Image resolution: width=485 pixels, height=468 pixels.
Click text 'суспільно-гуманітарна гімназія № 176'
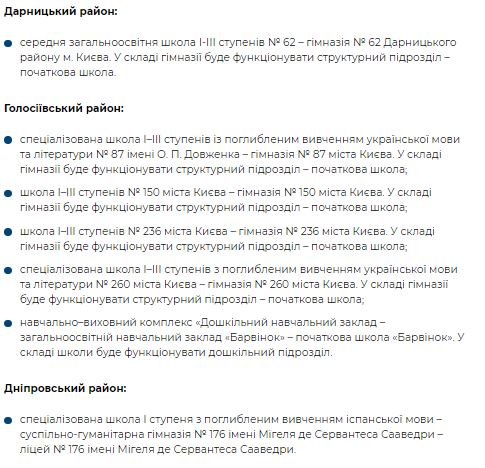tap(121, 435)
